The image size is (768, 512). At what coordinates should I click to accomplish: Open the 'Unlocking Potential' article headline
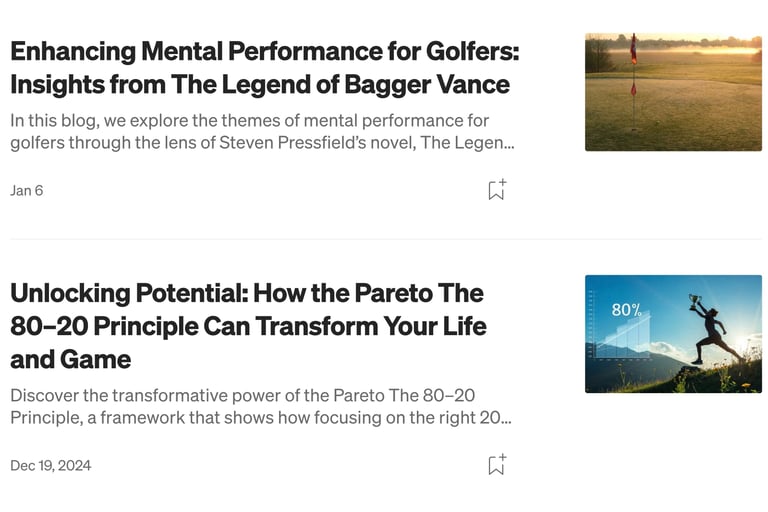pyautogui.click(x=247, y=293)
